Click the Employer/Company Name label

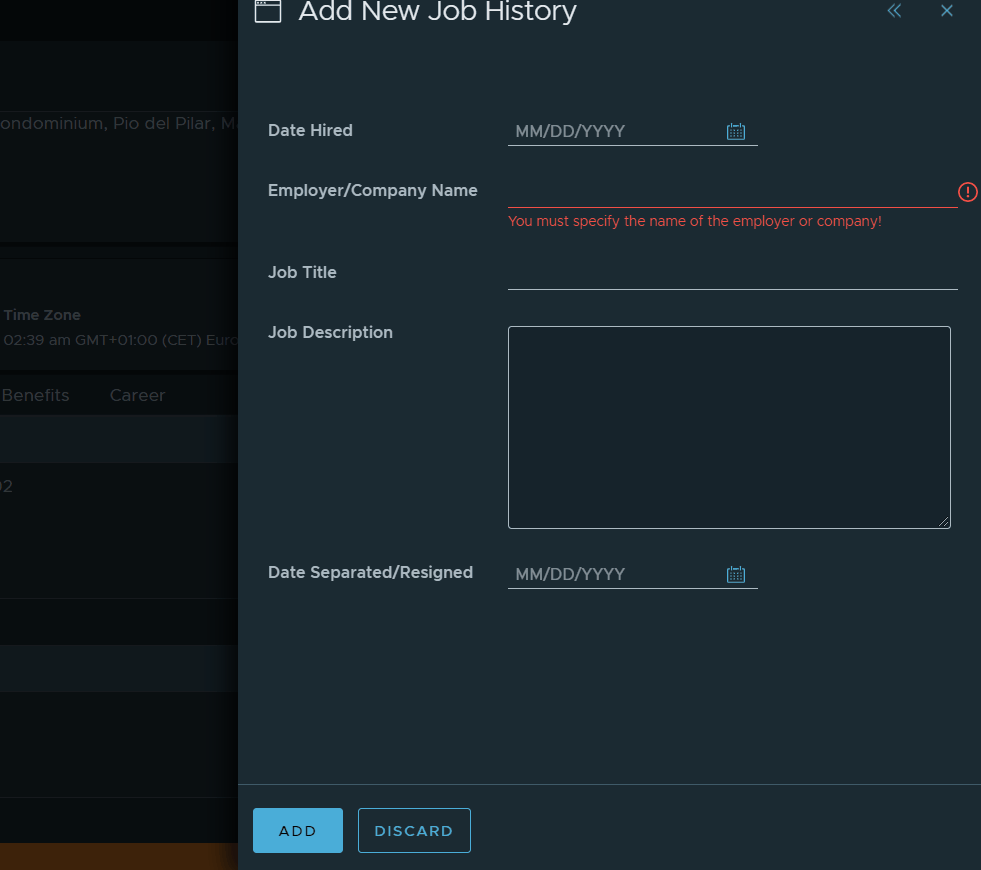pos(372,191)
